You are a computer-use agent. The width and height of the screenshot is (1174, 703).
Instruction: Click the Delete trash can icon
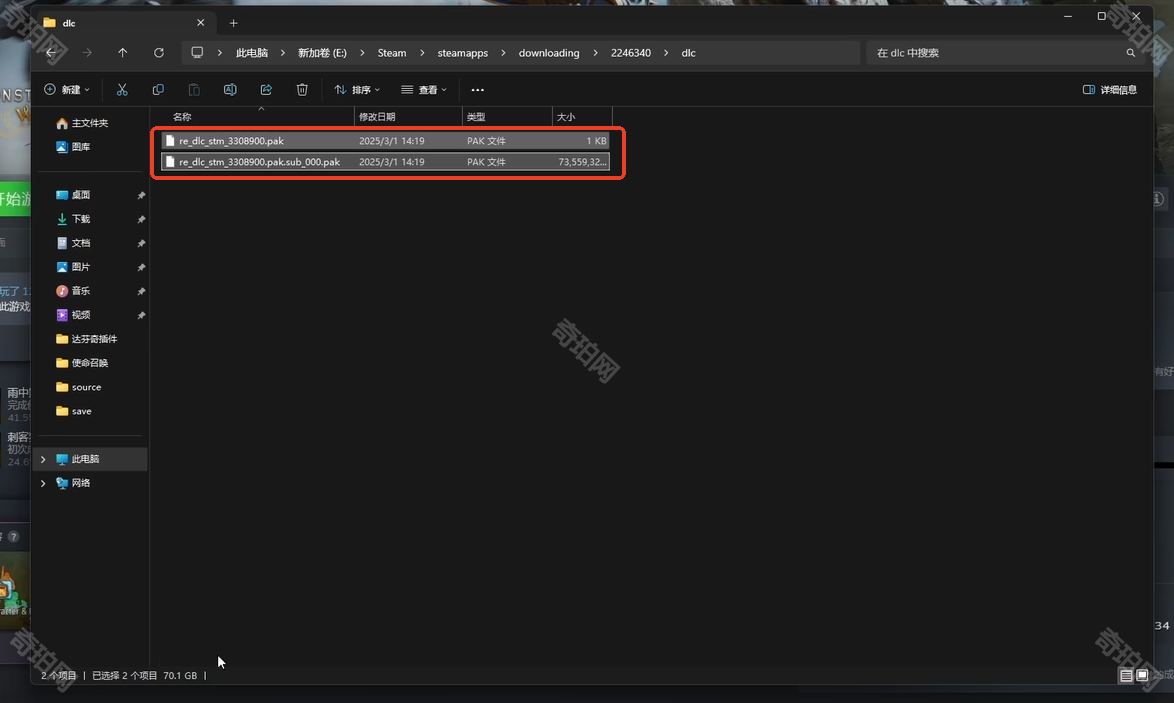pos(302,90)
